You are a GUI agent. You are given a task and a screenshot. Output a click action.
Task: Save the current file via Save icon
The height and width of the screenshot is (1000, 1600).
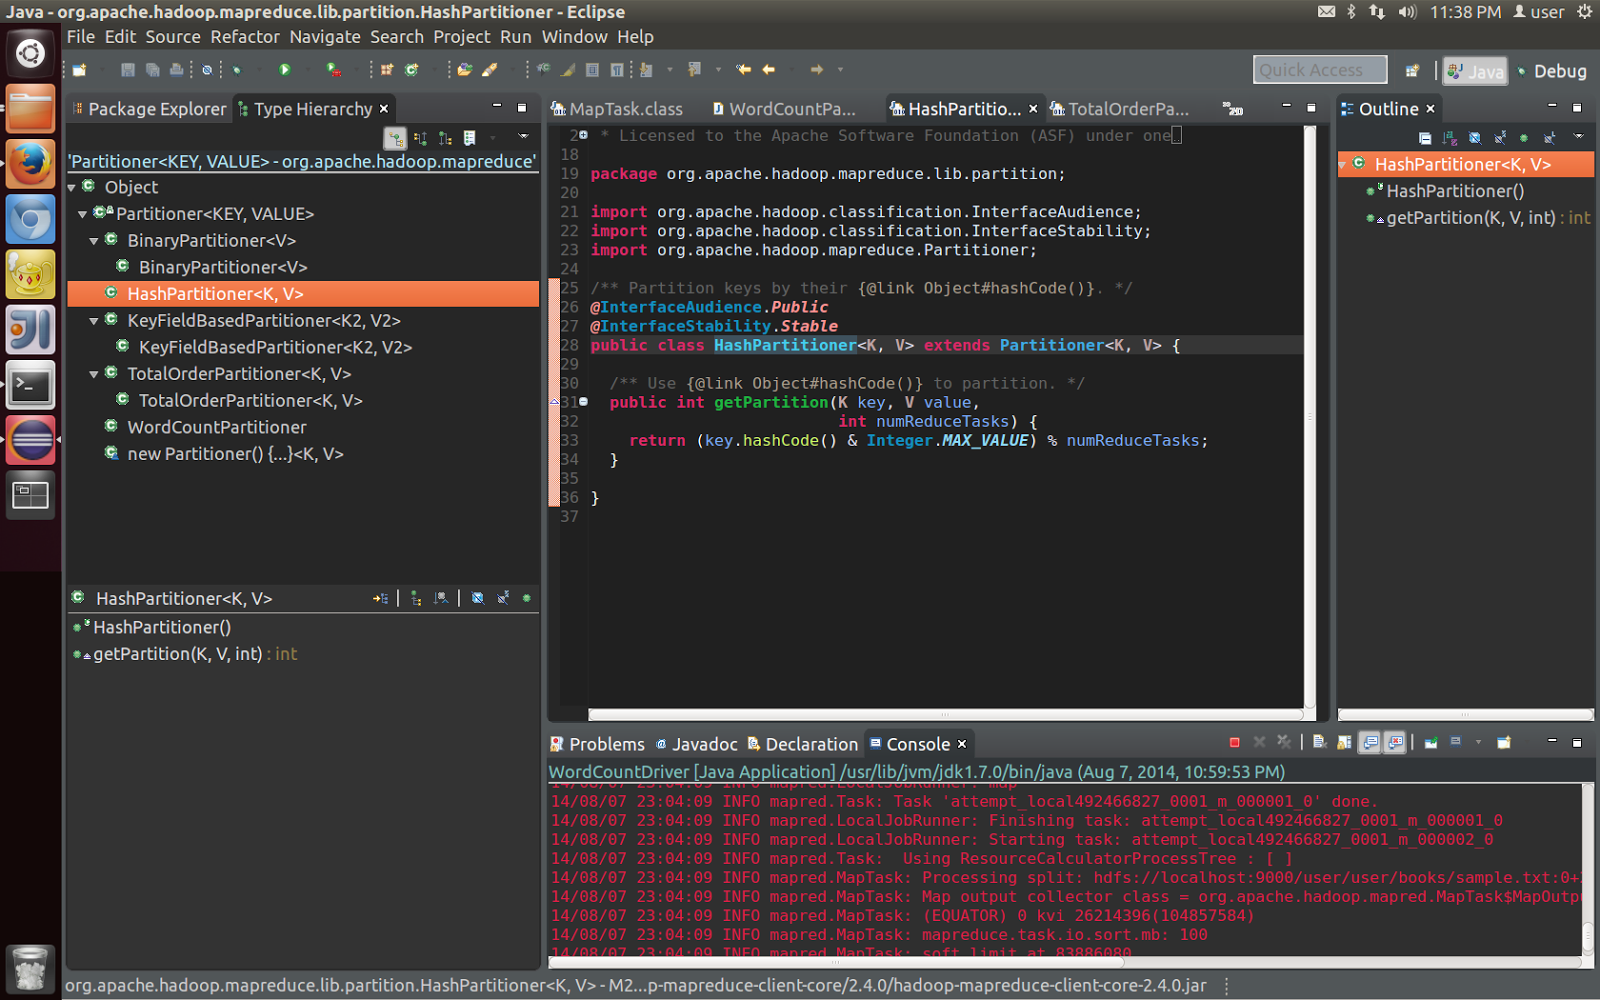point(127,69)
